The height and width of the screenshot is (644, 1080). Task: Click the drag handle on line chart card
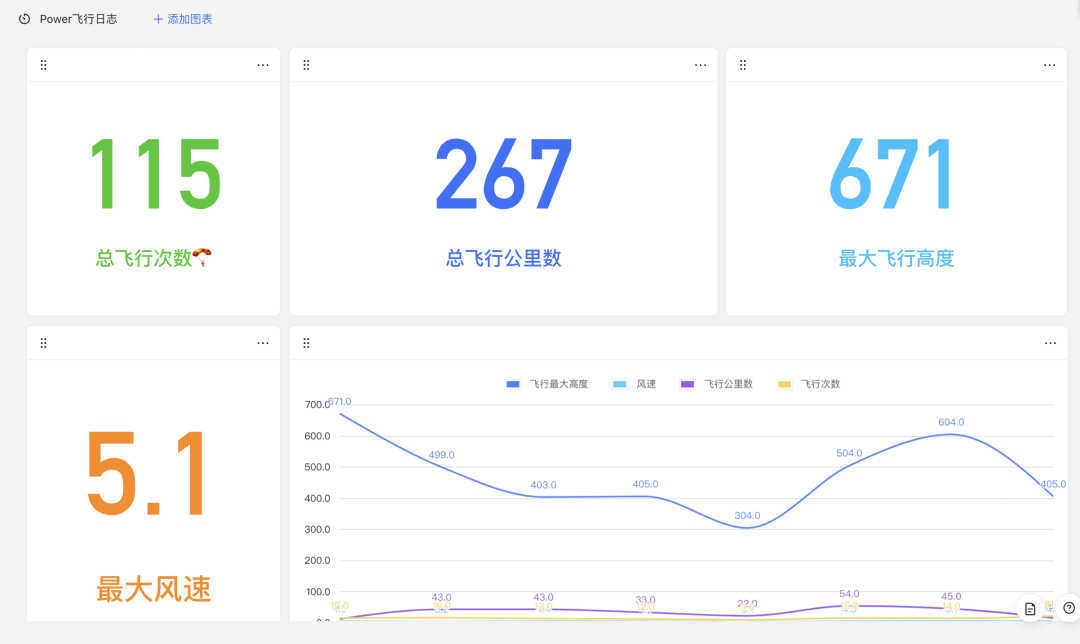click(306, 343)
